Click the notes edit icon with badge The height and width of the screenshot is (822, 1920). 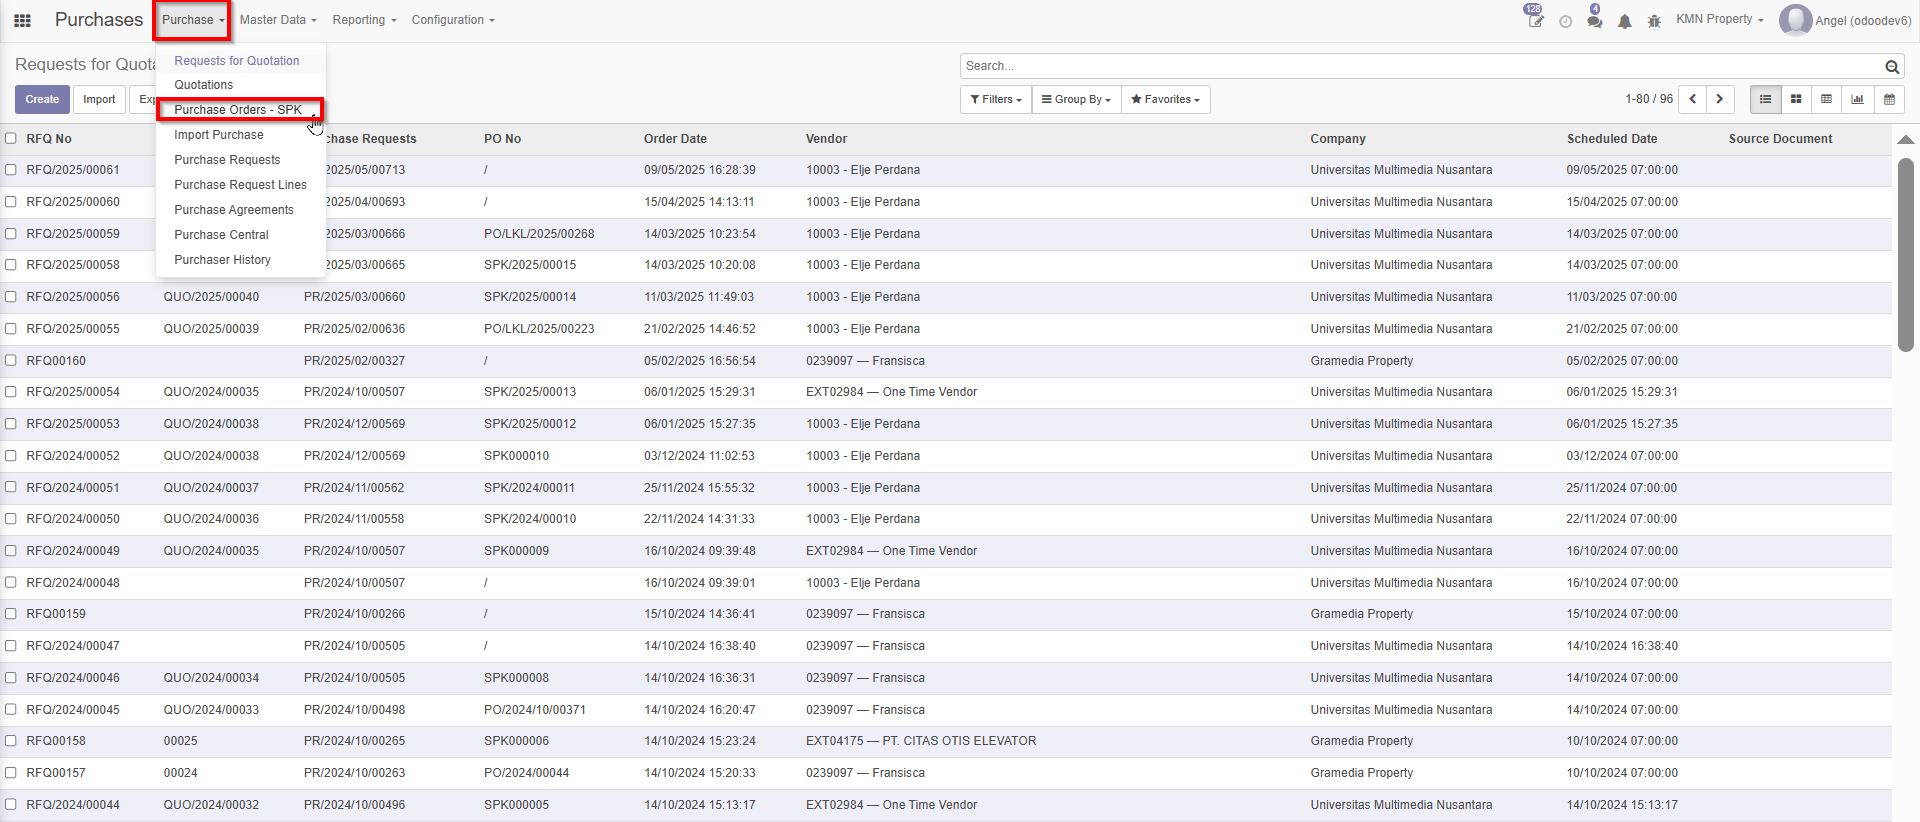tap(1535, 20)
